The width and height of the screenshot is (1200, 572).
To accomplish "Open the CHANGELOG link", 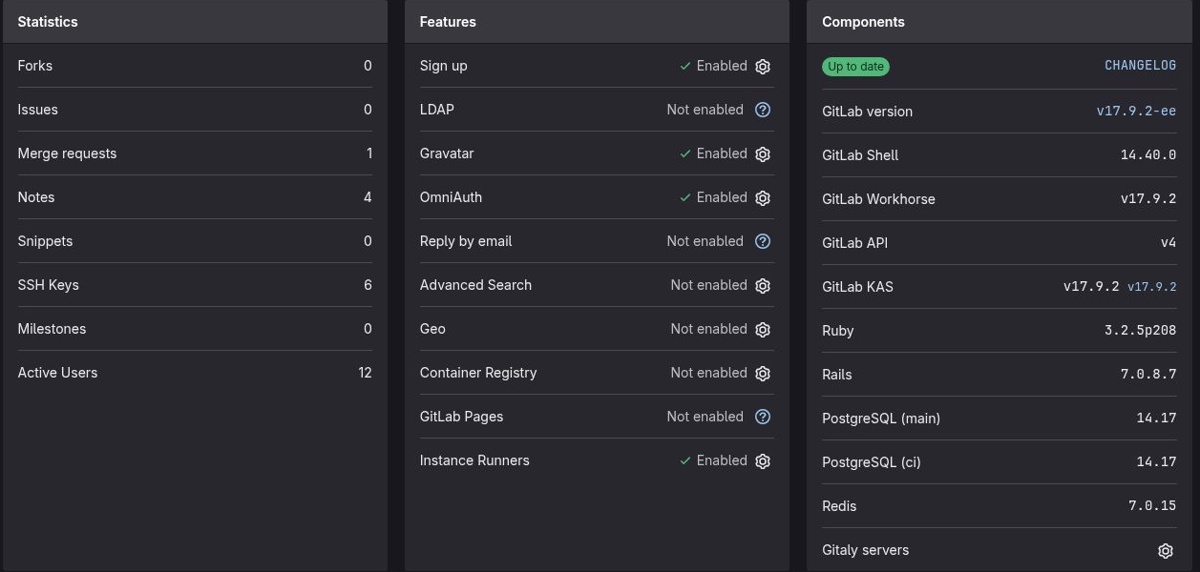I will (1140, 66).
